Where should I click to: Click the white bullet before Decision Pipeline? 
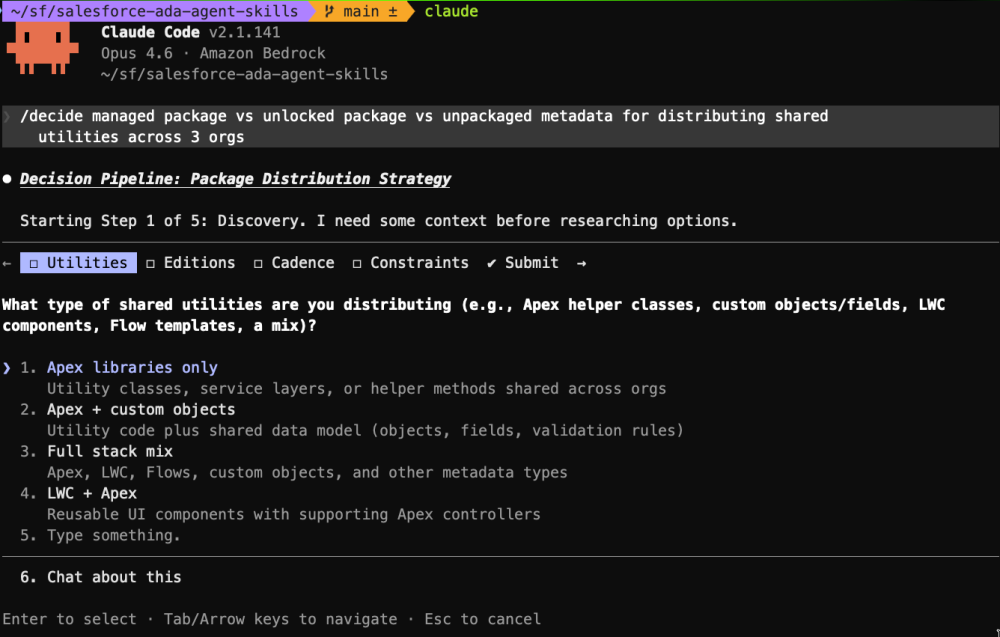(x=7, y=179)
